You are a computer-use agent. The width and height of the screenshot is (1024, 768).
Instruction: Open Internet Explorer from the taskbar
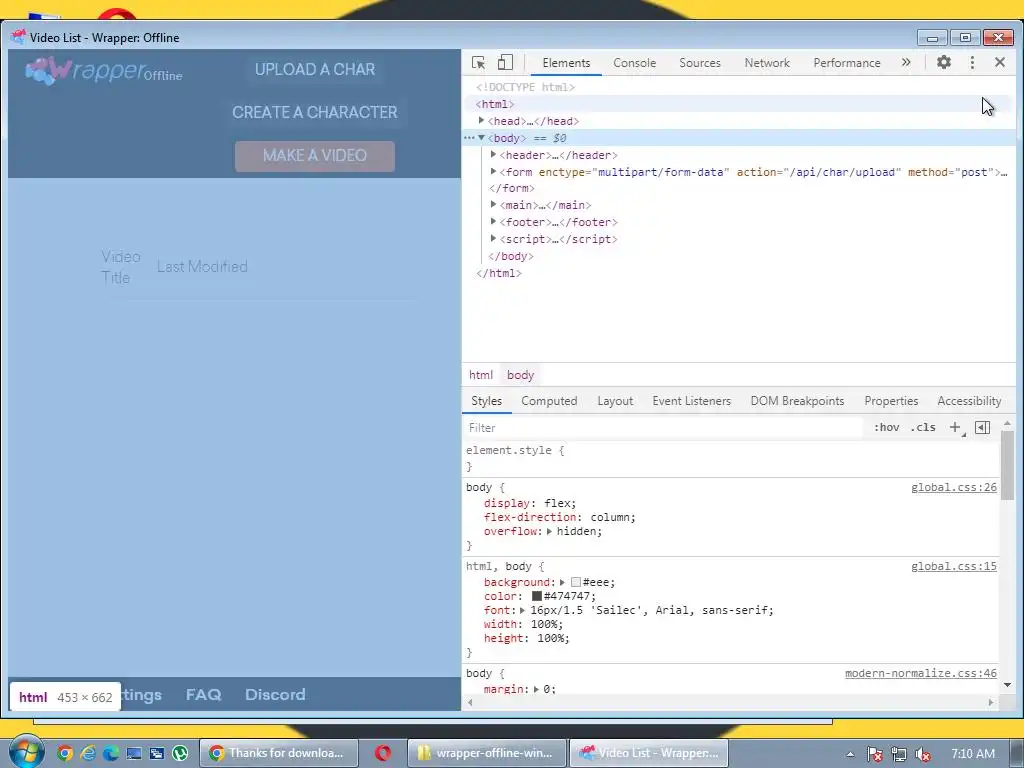point(88,753)
